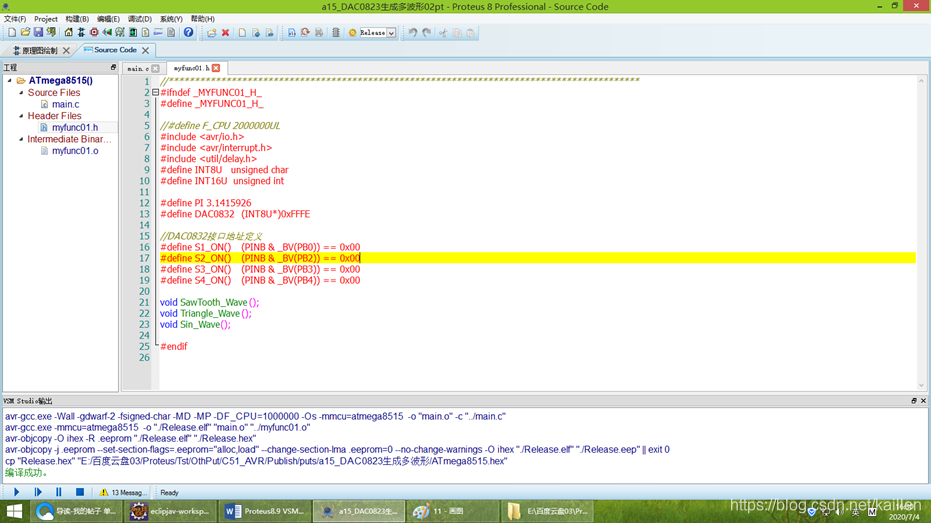931x524 pixels.
Task: Click the Source Code module toolbar icon
Action: click(159, 33)
